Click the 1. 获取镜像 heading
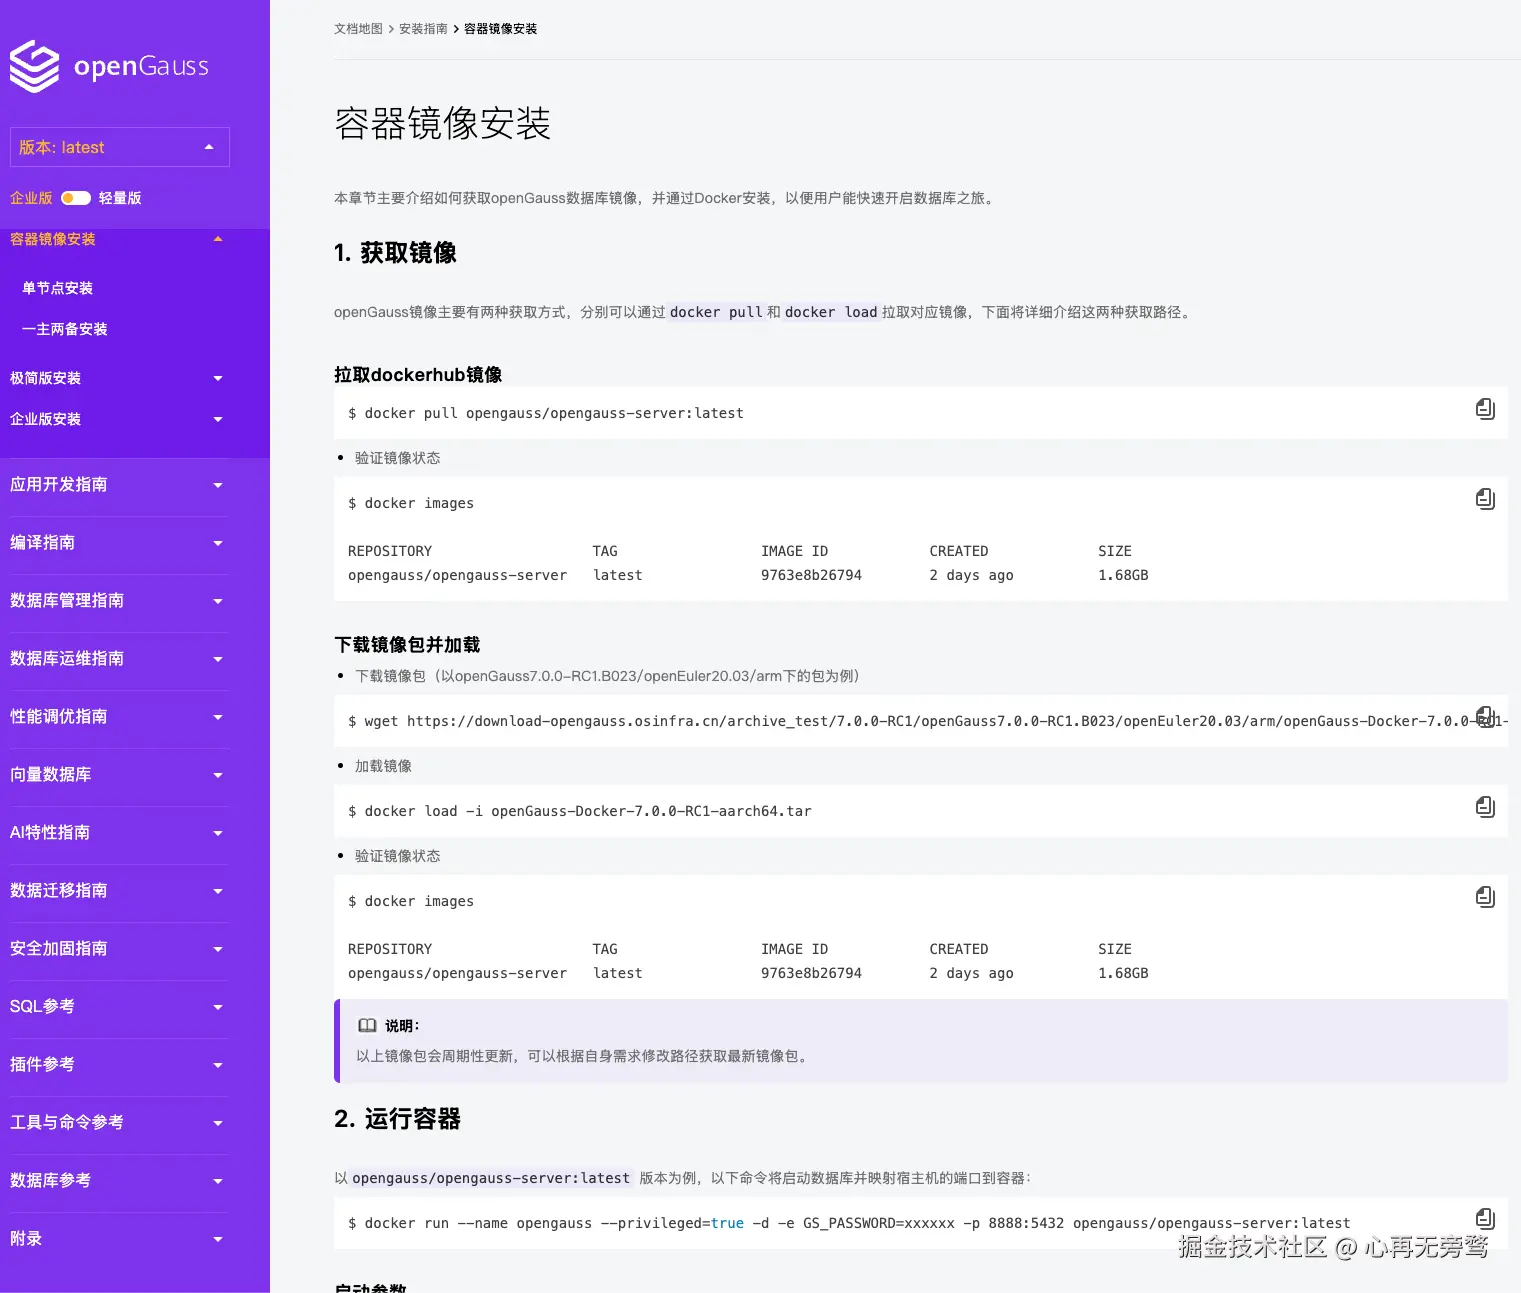Image resolution: width=1521 pixels, height=1293 pixels. point(395,253)
